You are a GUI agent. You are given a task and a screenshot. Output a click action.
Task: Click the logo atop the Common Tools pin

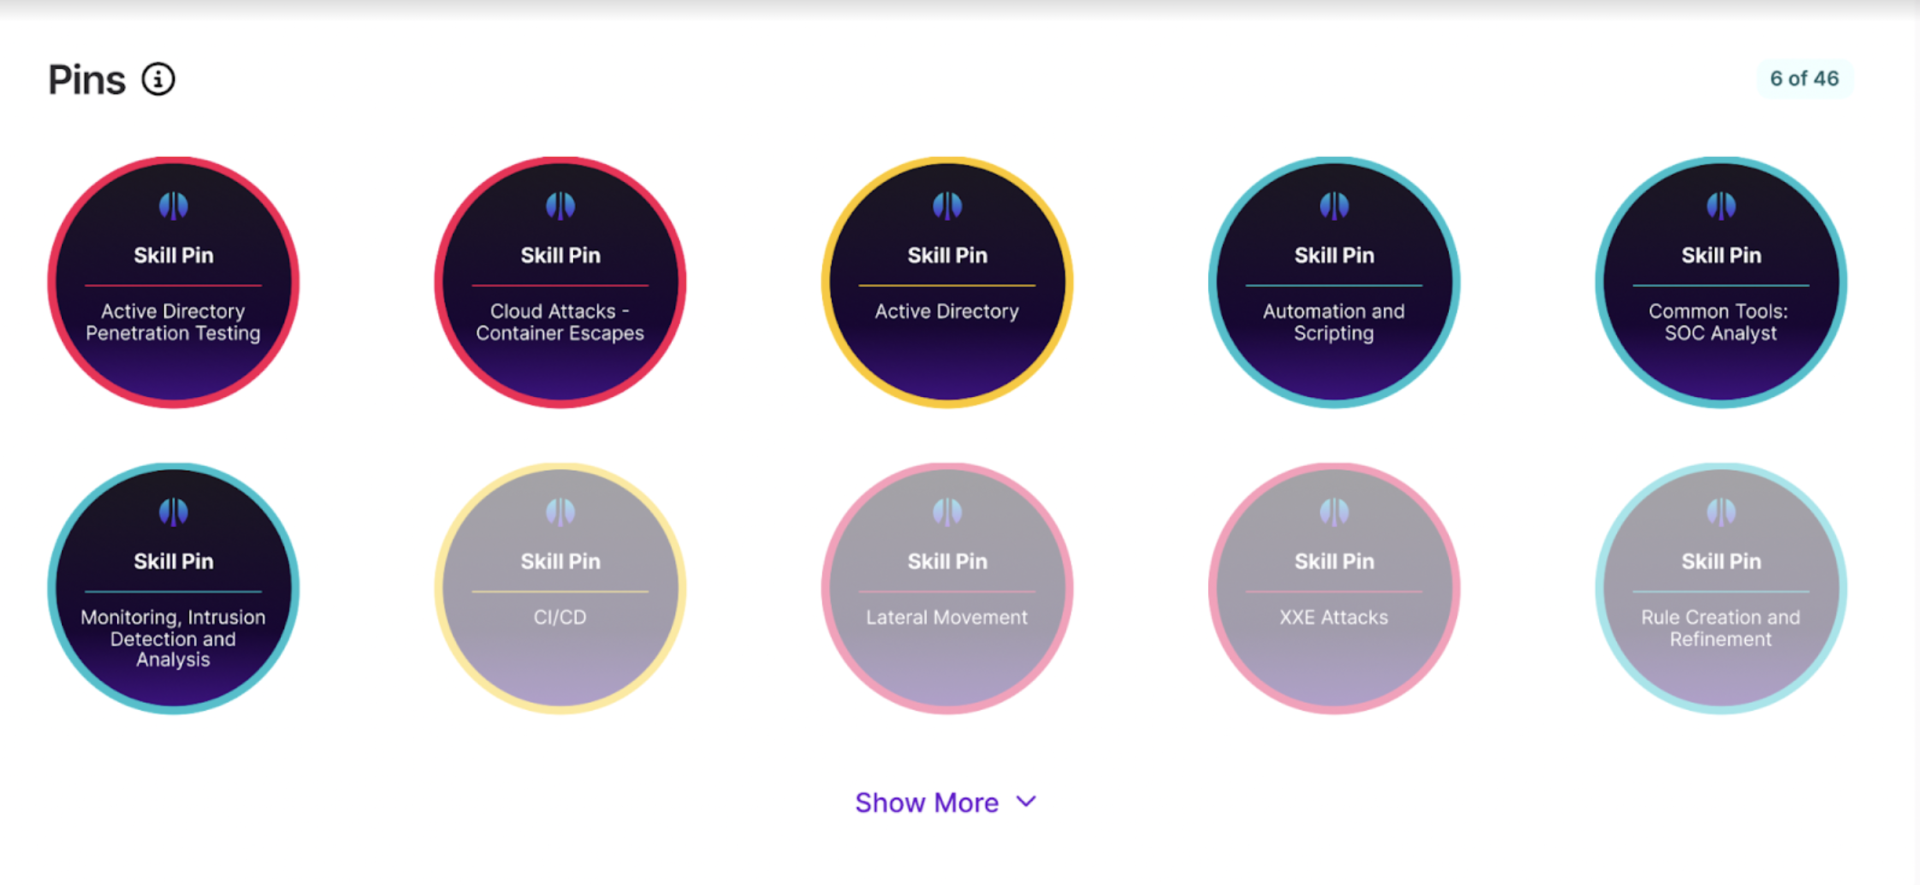[1721, 206]
